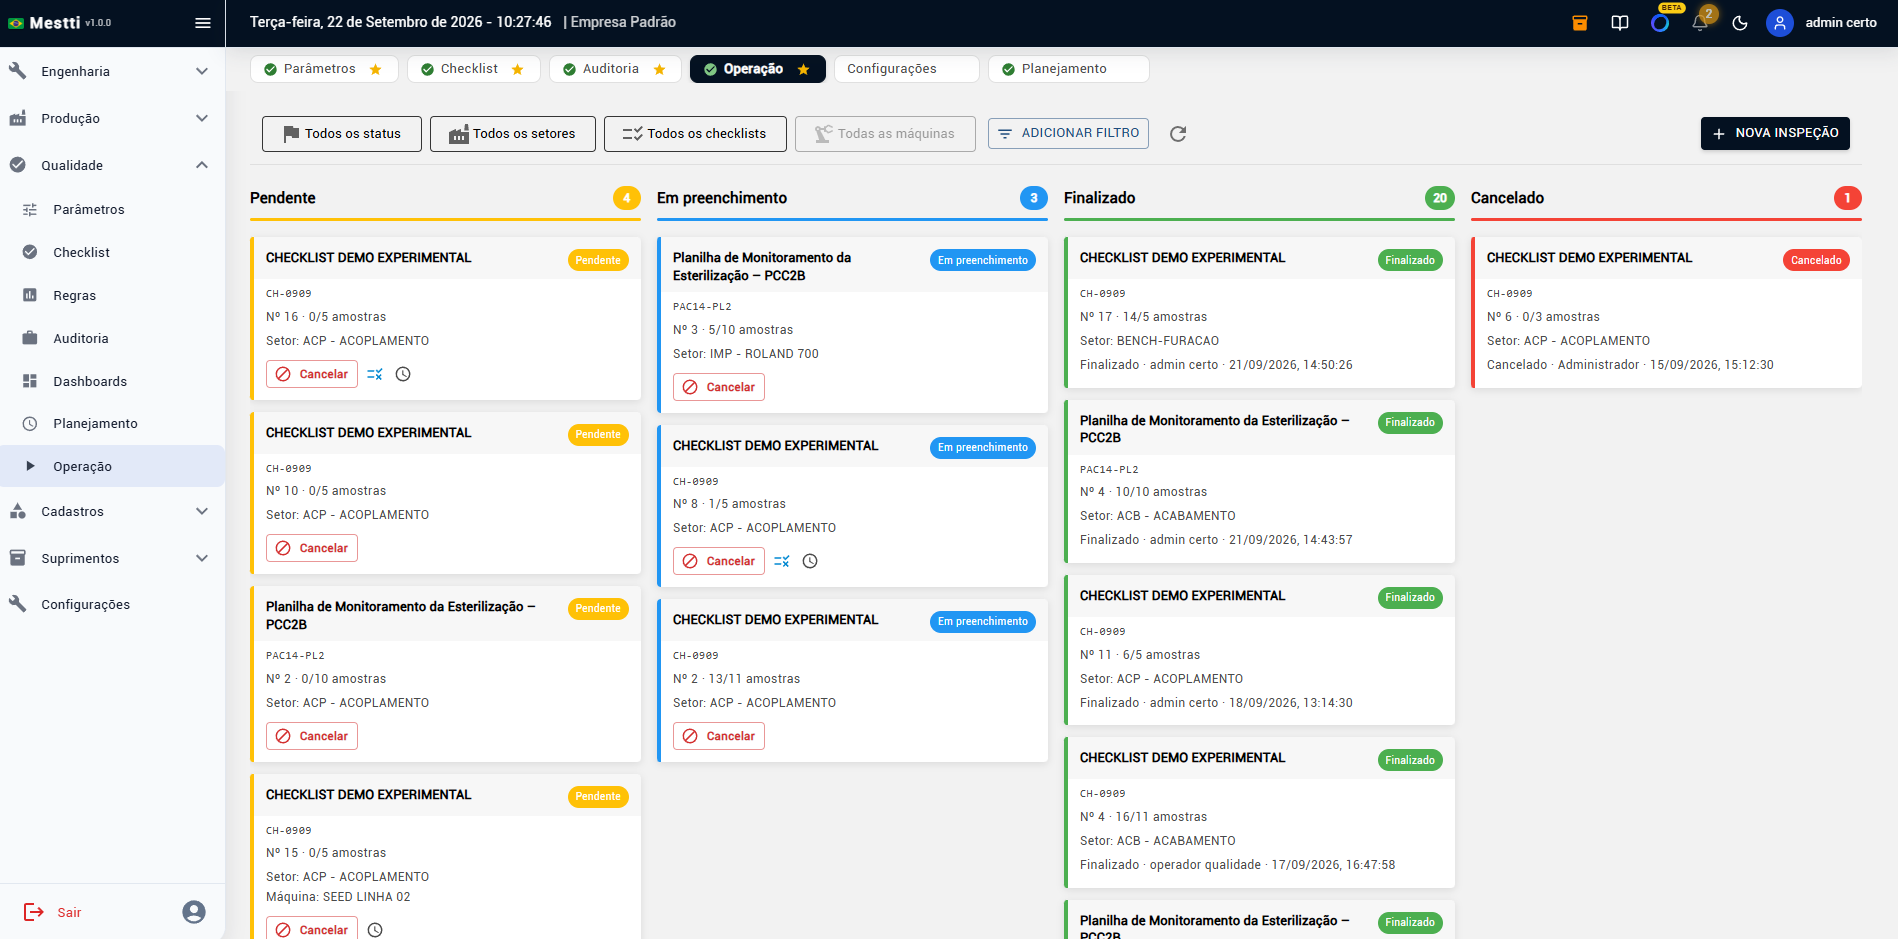Click clock history icon on card Nº 16
1898x939 pixels.
coord(403,374)
